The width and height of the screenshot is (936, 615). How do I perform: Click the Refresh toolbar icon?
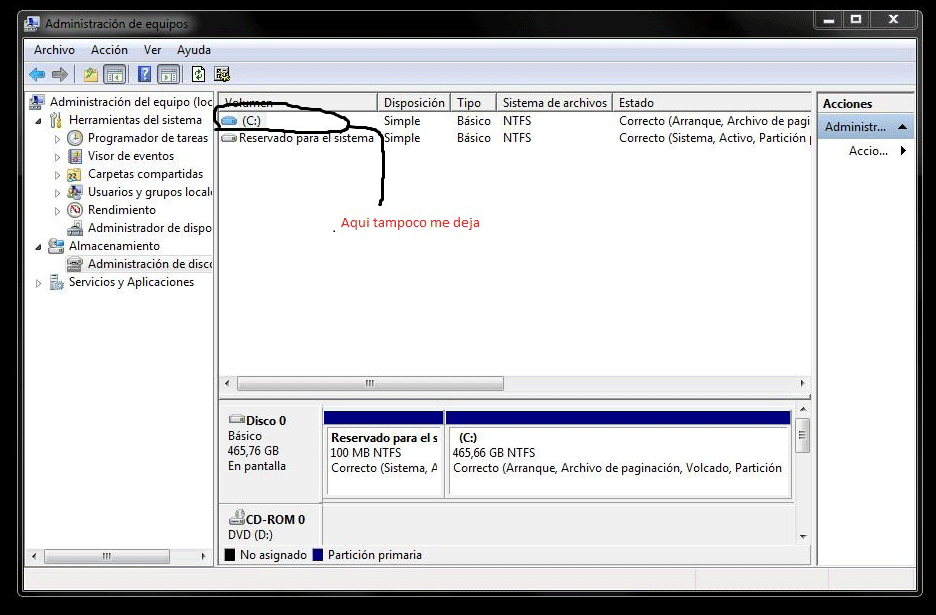coord(198,74)
